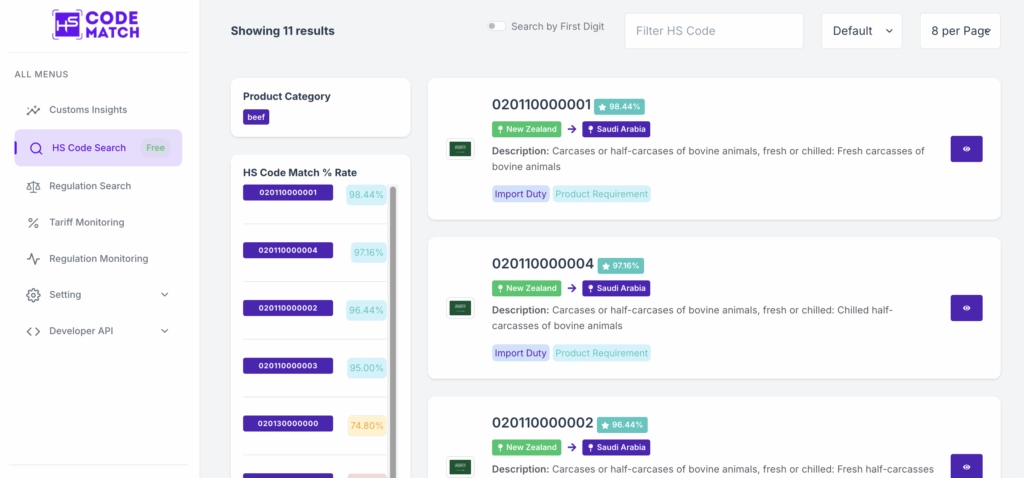Expand the Setting menu chevron
Viewport: 1024px width, 478px height.
165,295
